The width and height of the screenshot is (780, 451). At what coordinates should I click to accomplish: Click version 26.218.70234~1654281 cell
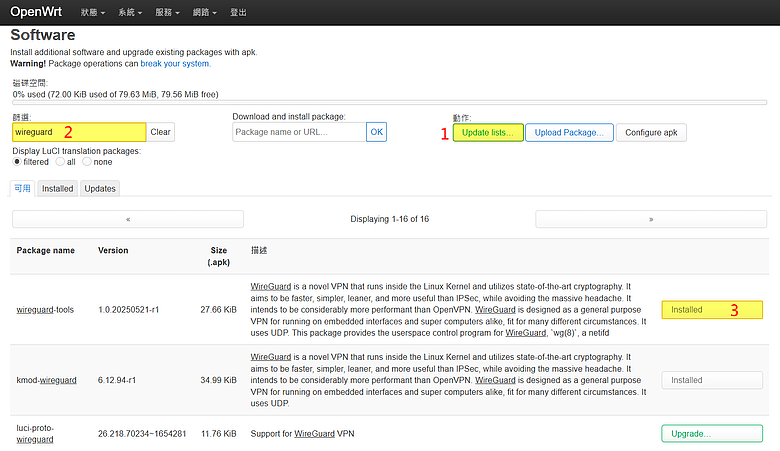tap(142, 434)
